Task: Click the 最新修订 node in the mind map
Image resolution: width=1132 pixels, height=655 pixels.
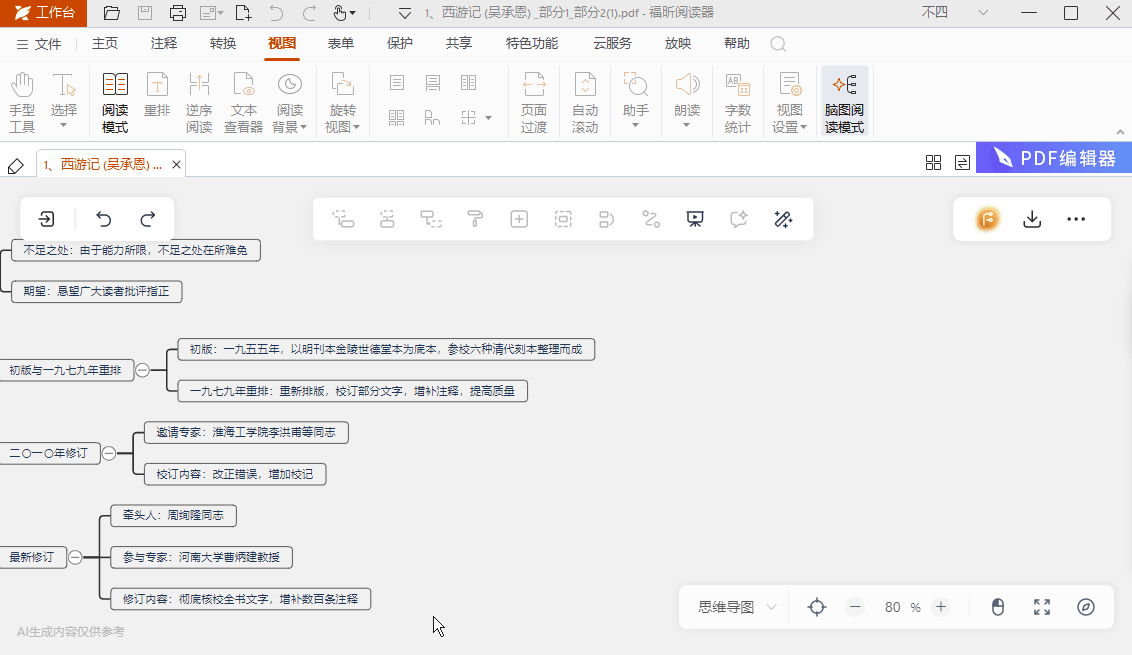Action: (32, 557)
